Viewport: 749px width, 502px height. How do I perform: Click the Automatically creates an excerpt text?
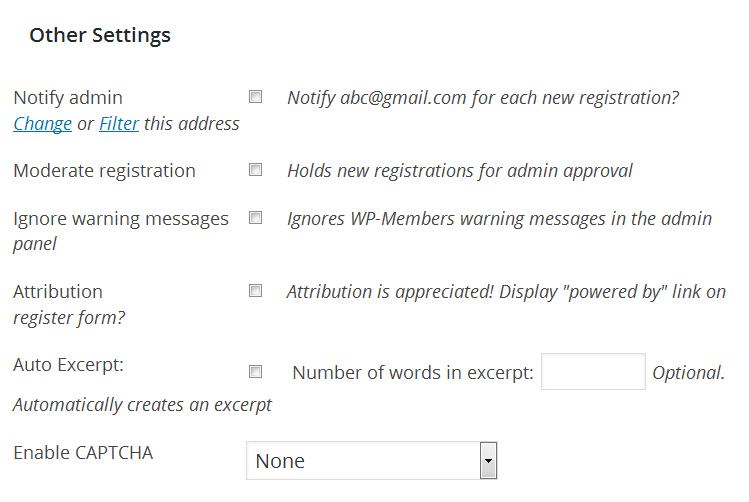pos(142,405)
